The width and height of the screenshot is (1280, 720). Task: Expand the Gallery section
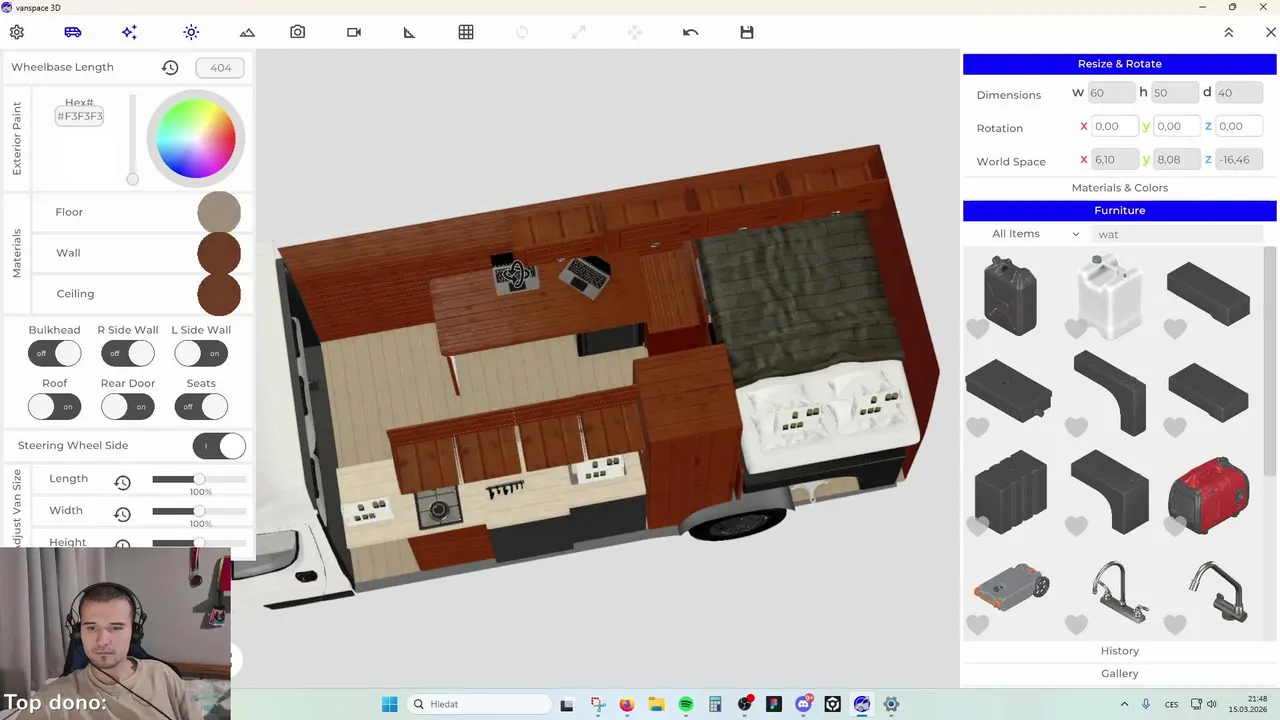[1120, 674]
